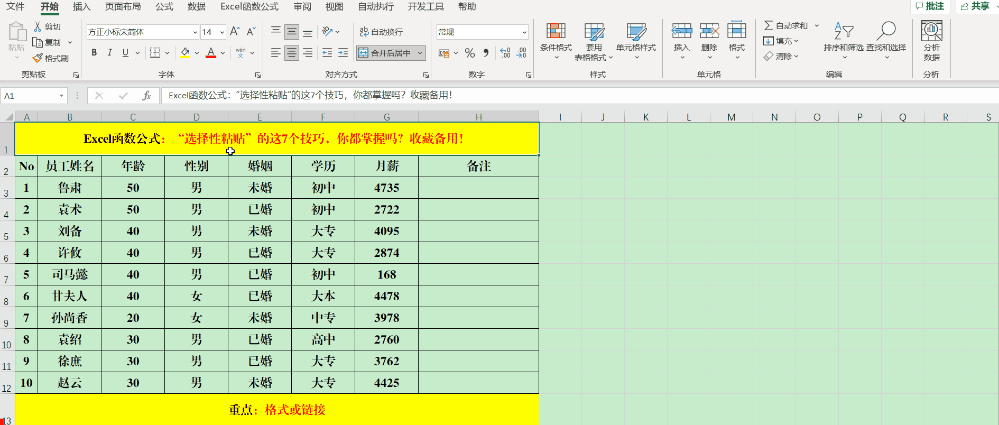The width and height of the screenshot is (999, 425).
Task: Increase indent using the indent icon
Action: (343, 52)
